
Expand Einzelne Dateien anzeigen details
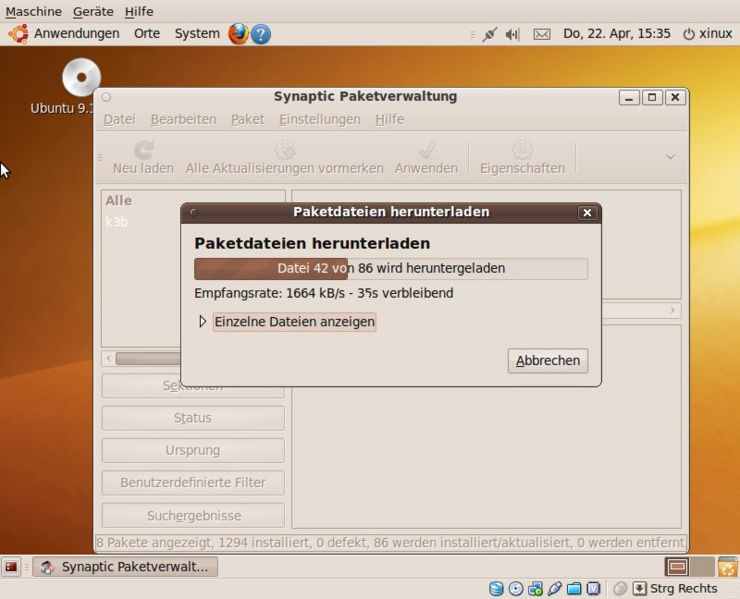(x=203, y=322)
